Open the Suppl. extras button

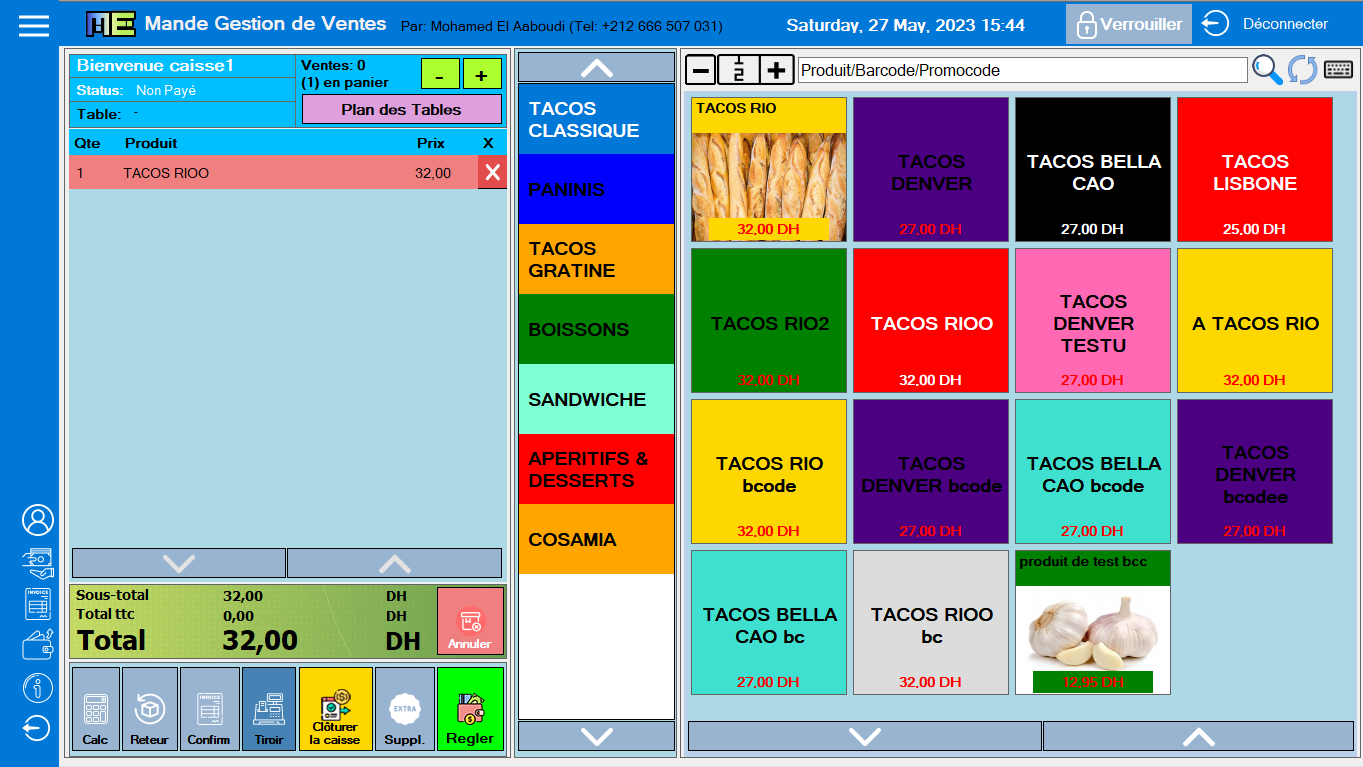tap(405, 709)
